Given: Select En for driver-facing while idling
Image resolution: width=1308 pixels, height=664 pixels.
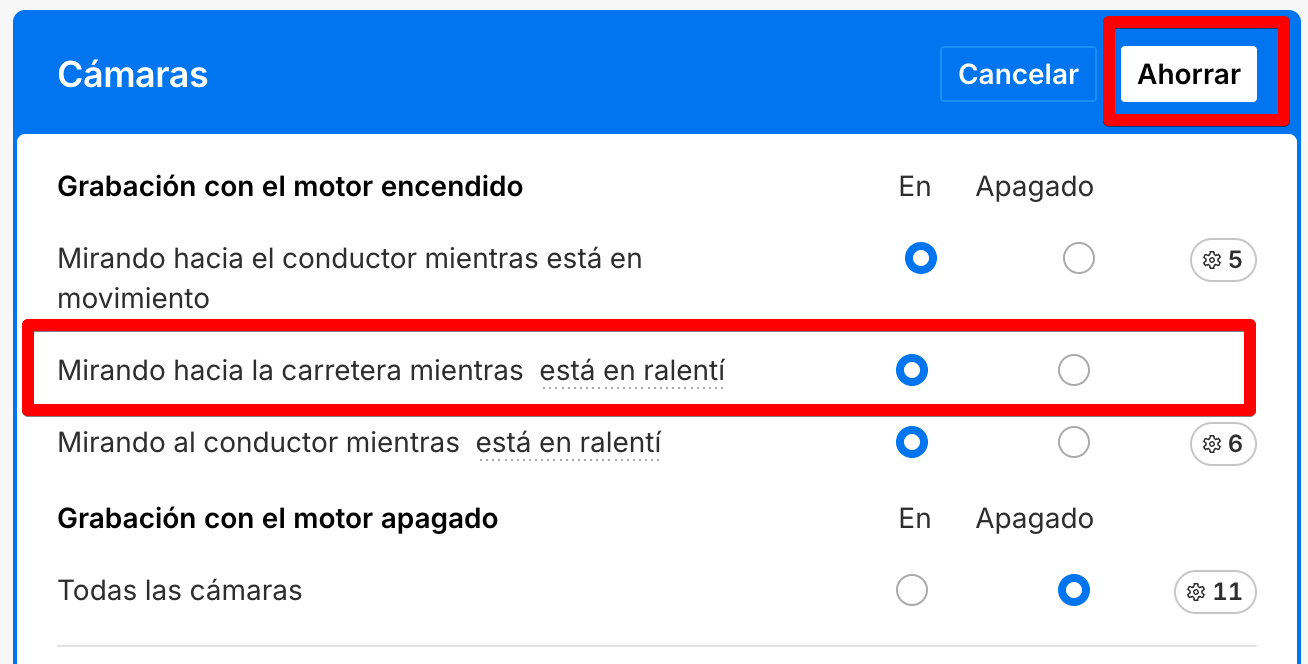Looking at the screenshot, I should [x=912, y=442].
